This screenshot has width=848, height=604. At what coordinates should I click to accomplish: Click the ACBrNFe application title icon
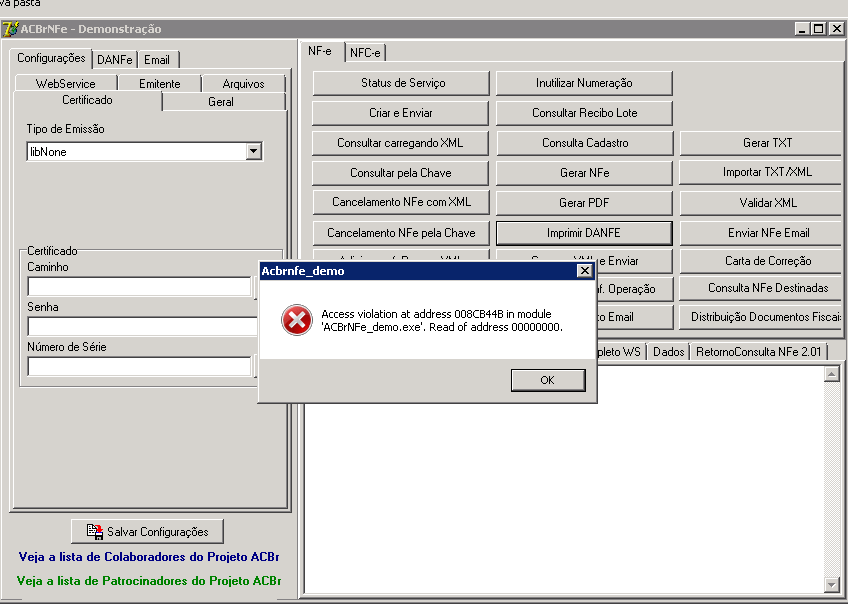pos(10,29)
